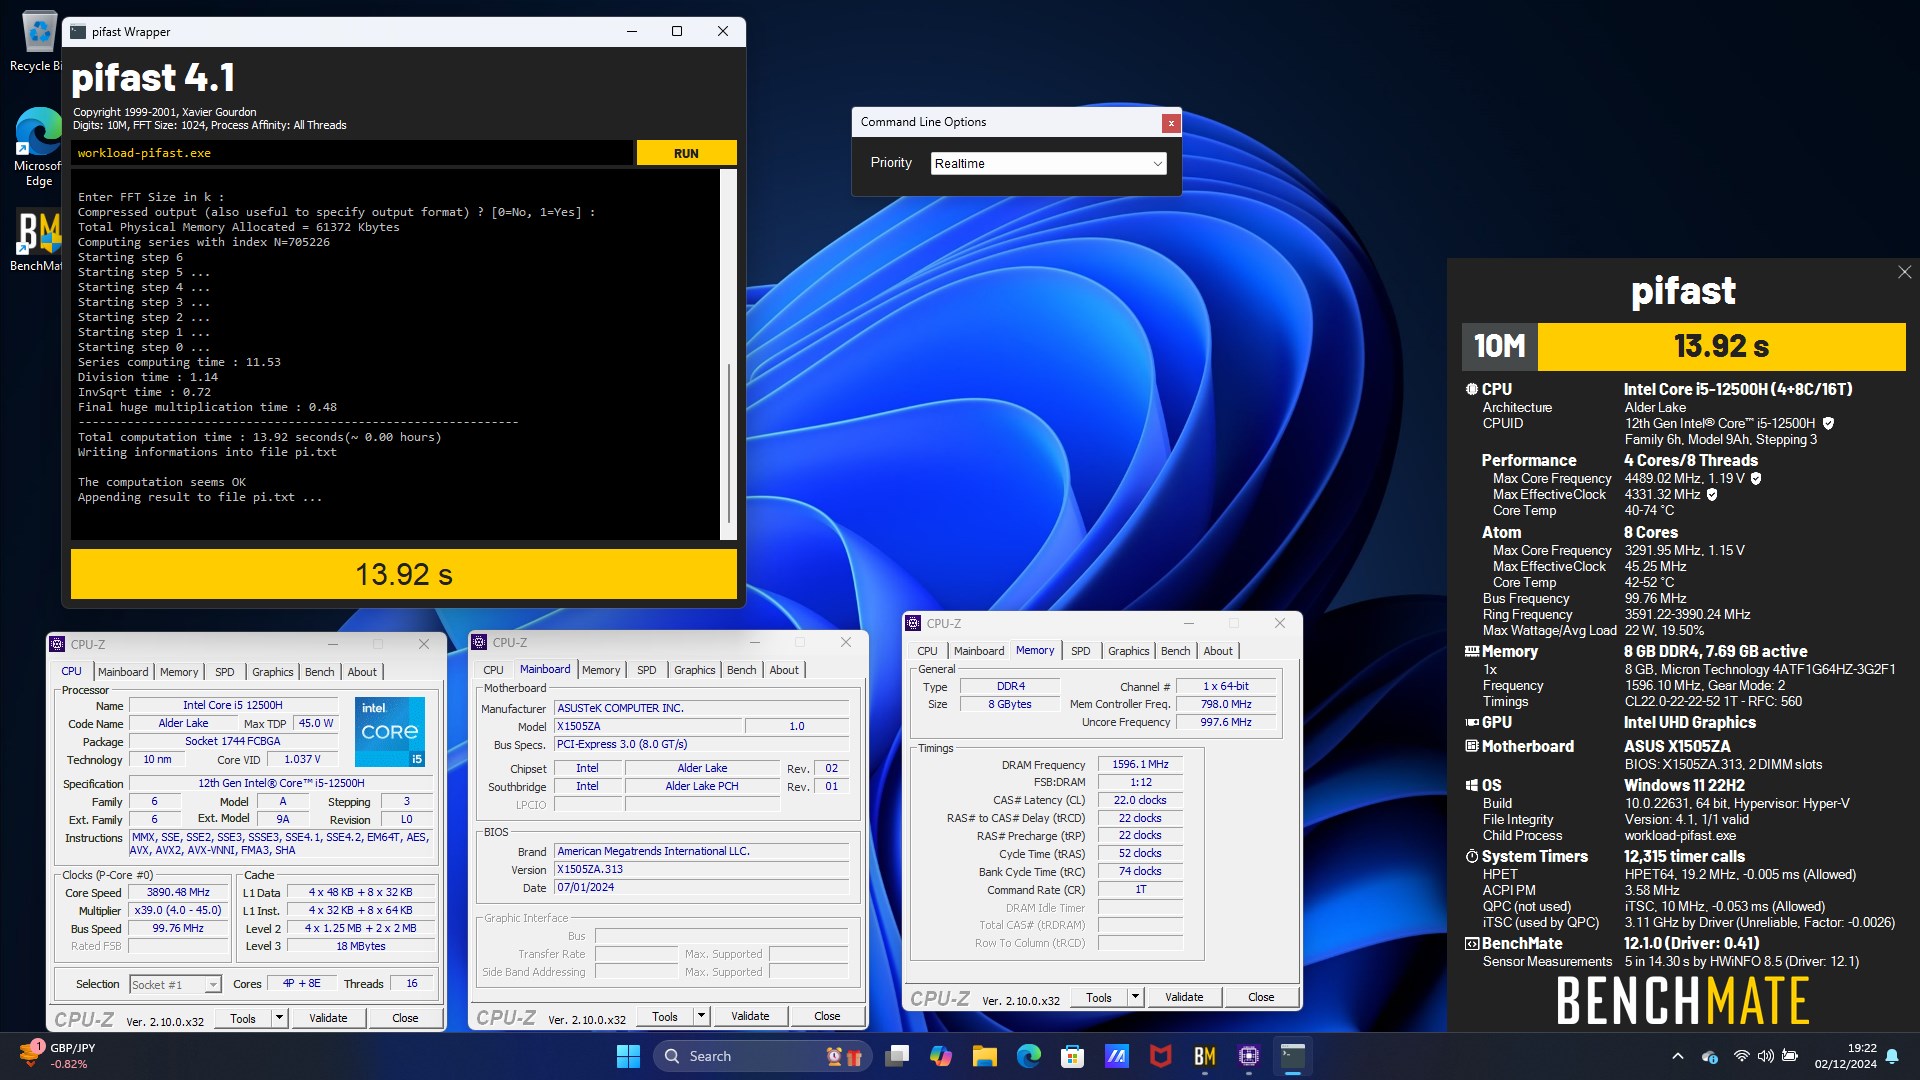Open the clock showing 19:22 02/12/2024

1846,1056
